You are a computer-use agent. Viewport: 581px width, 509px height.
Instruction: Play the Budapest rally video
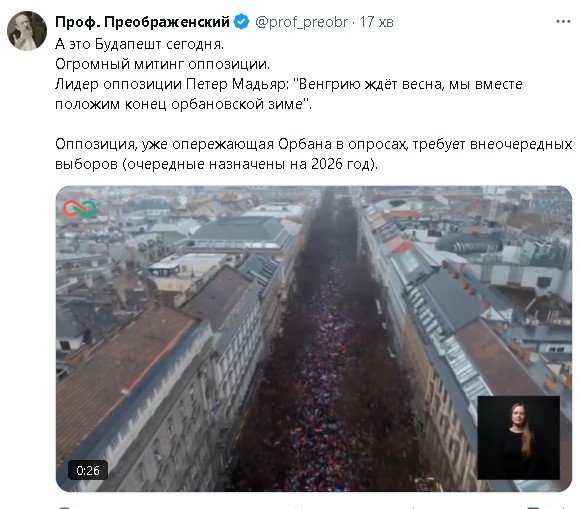(x=314, y=339)
